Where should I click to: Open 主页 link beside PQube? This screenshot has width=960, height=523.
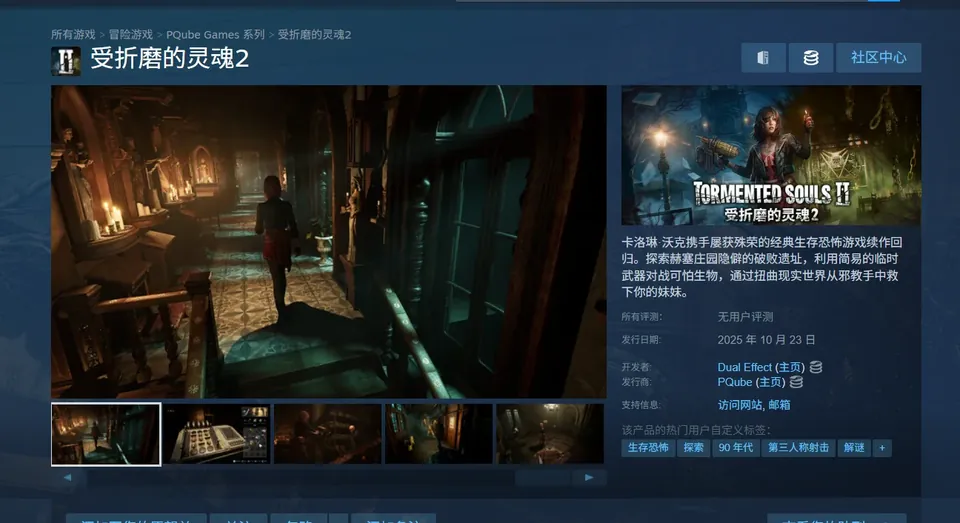(770, 382)
